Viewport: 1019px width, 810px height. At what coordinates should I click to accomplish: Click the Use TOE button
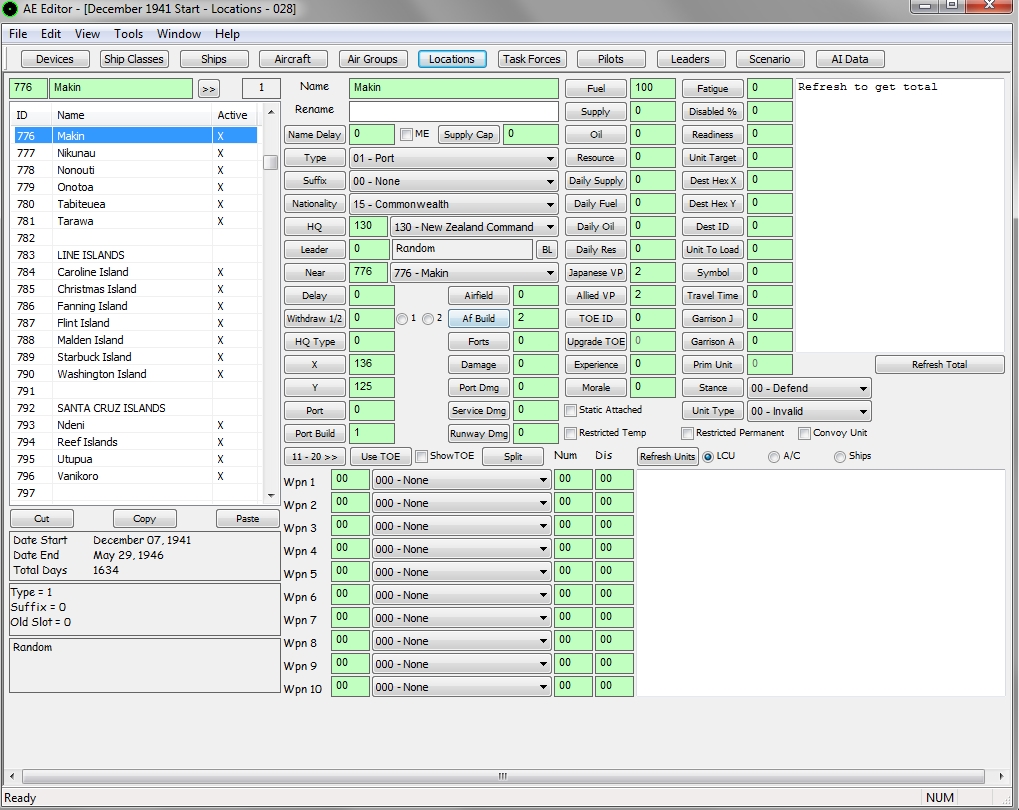379,455
